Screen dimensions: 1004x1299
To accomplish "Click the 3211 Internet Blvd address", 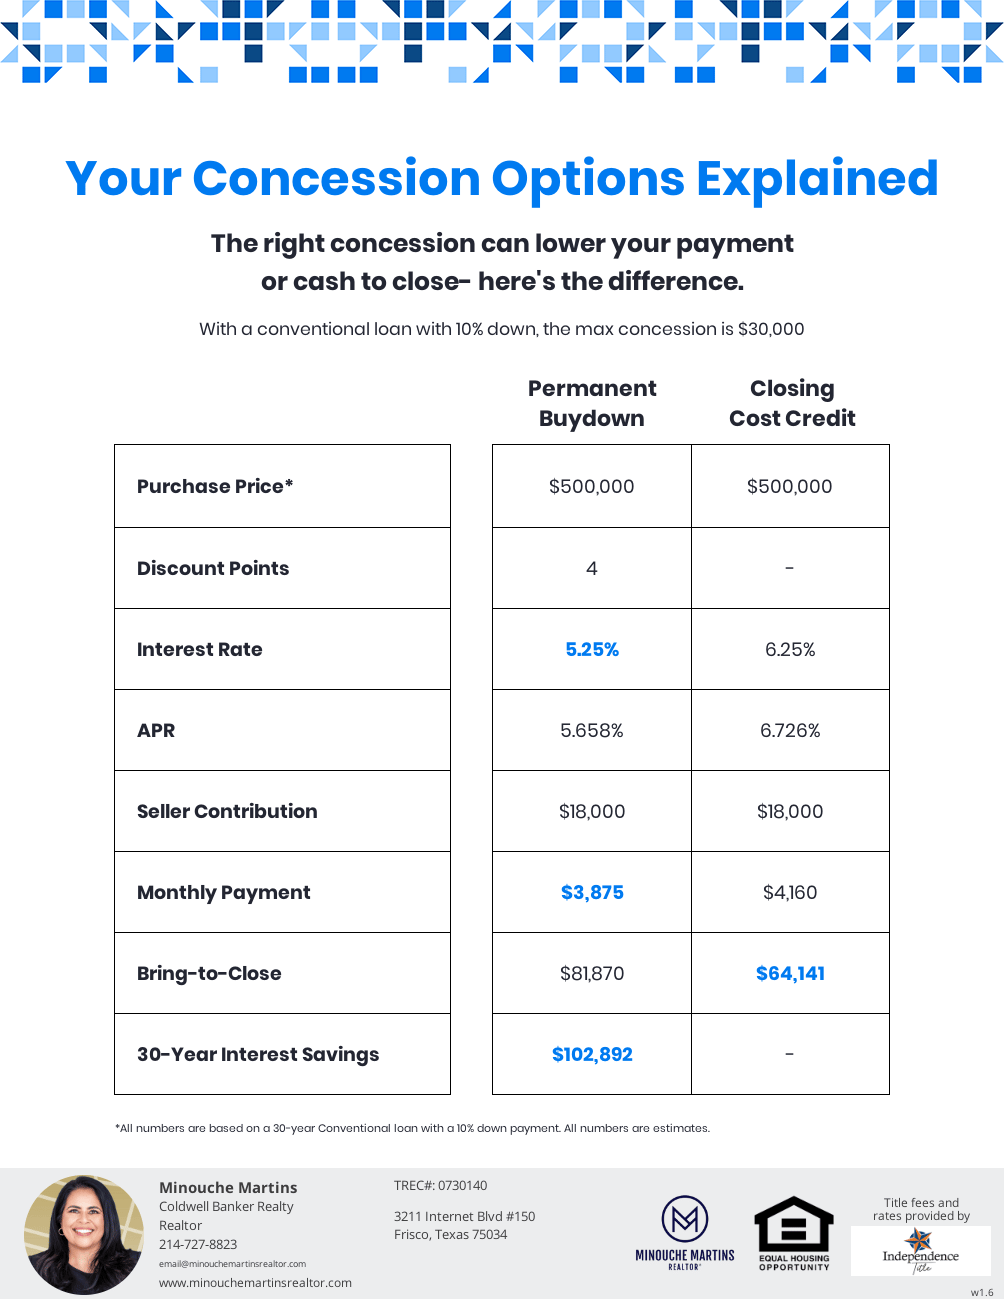I will click(464, 1217).
